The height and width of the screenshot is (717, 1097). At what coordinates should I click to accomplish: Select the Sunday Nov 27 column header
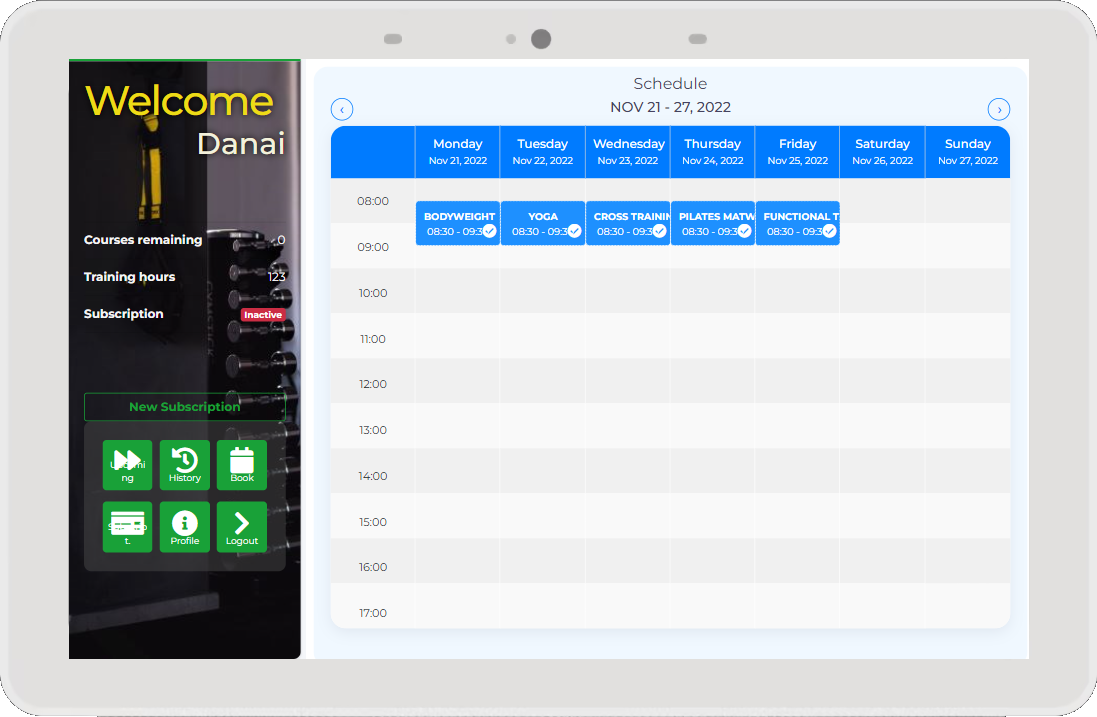[x=968, y=152]
